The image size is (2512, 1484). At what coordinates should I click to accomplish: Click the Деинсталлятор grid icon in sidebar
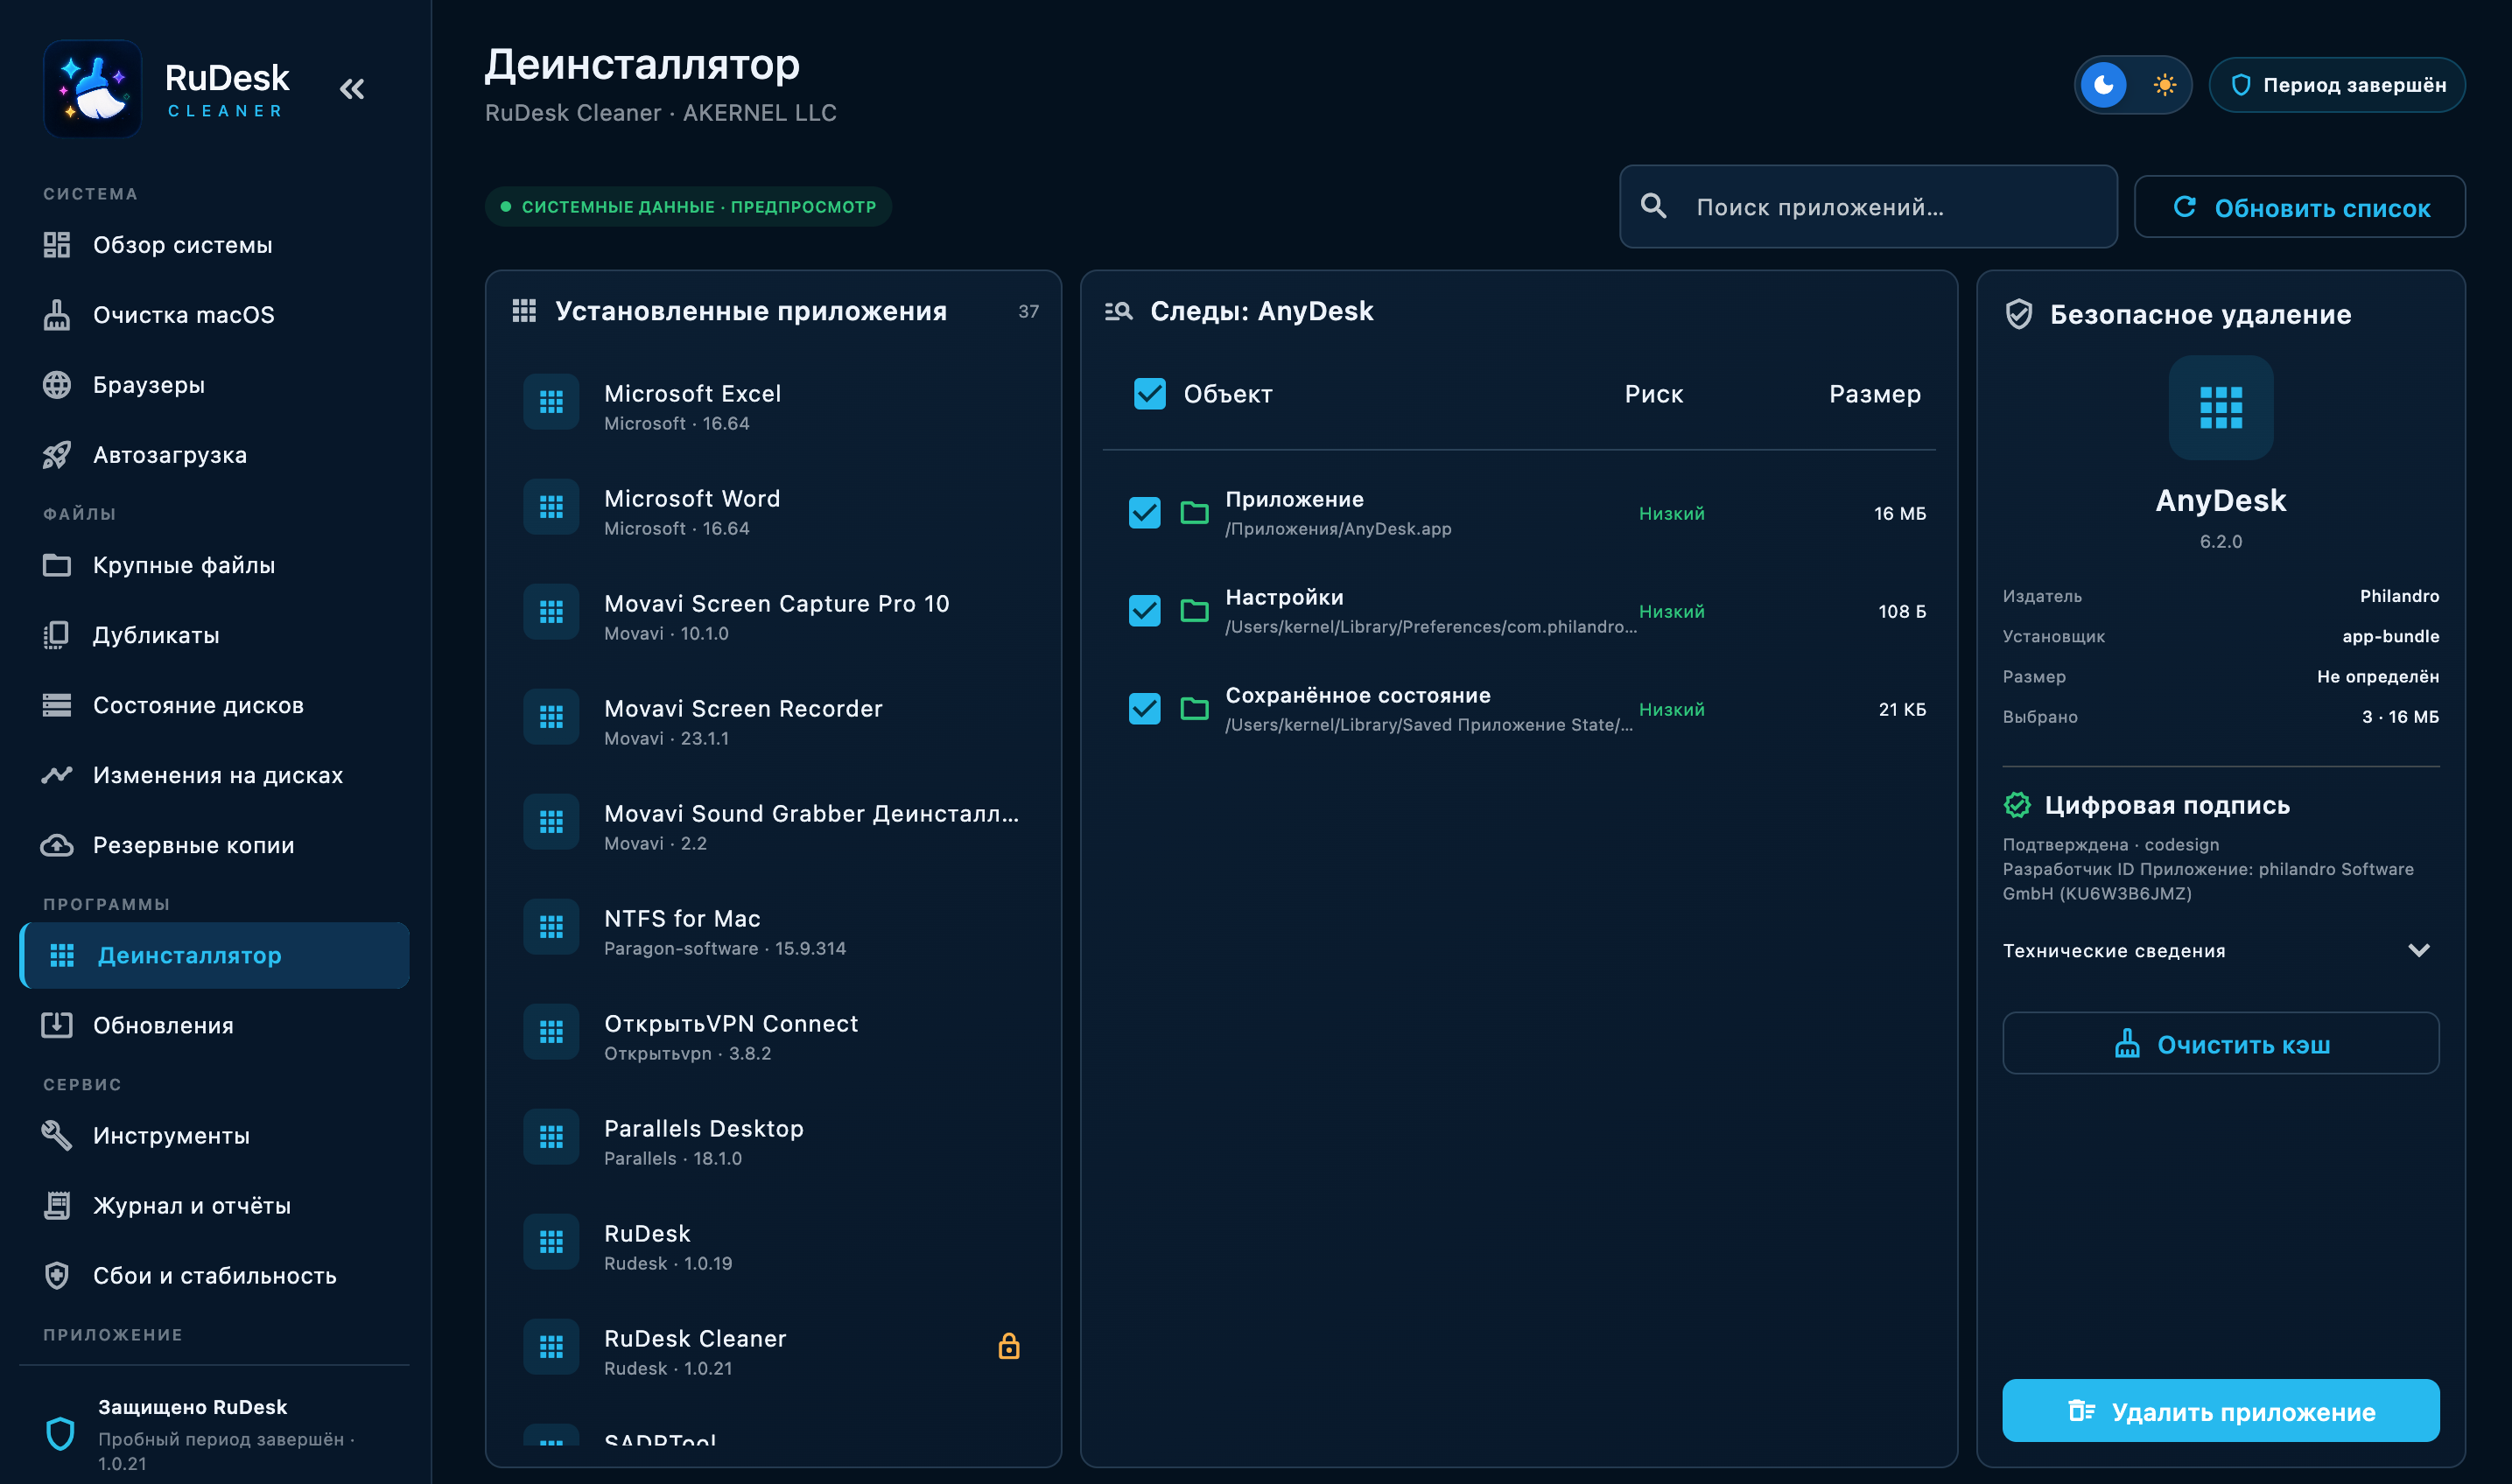62,955
